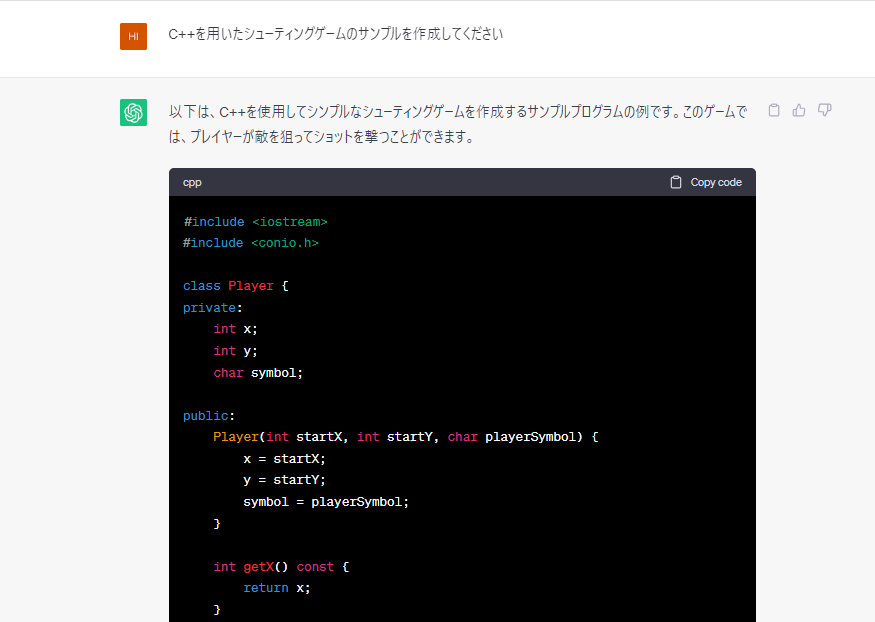Click the int getX() const line

[280, 566]
